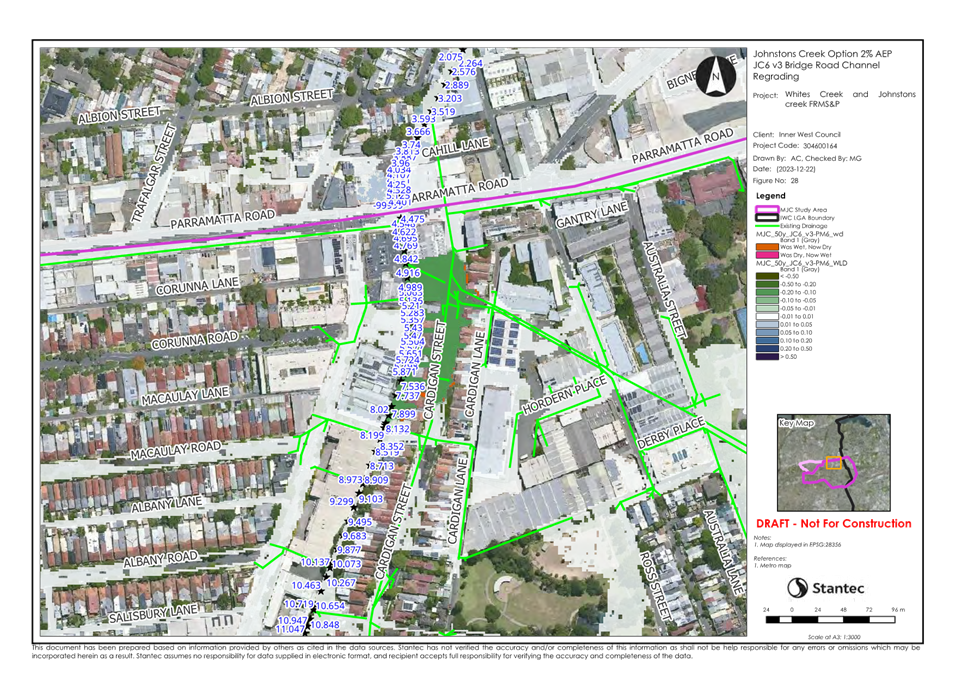The width and height of the screenshot is (955, 676).
Task: Click the Project Code '304600164'
Action: click(x=820, y=146)
